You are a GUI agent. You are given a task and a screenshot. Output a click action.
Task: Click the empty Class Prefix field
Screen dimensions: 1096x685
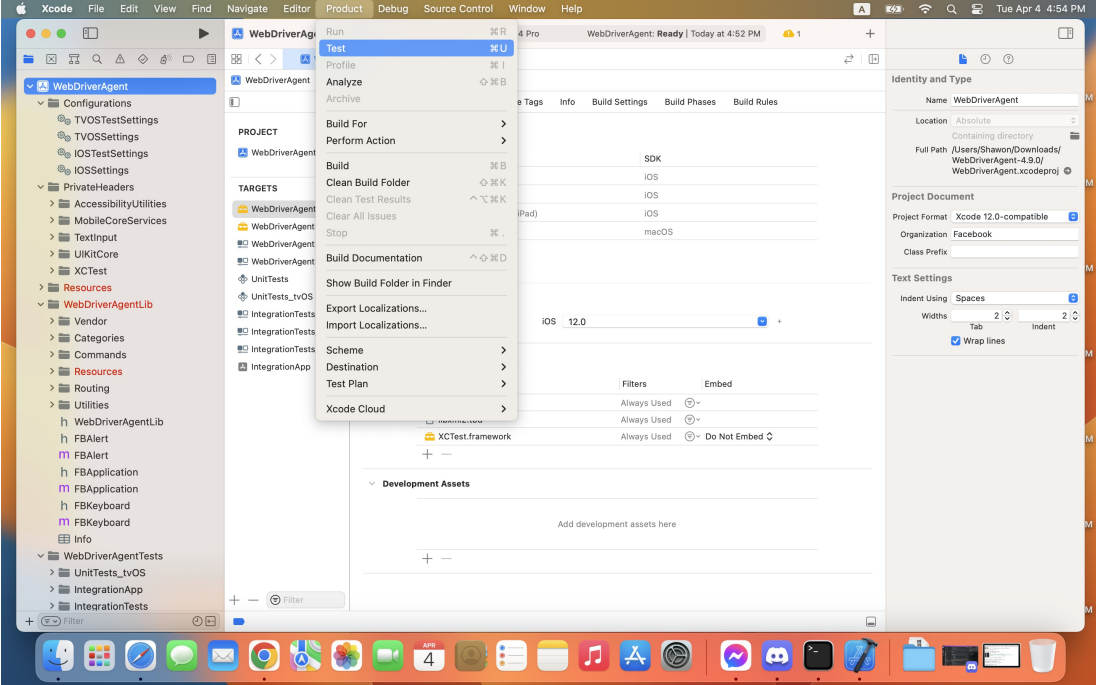(x=1015, y=252)
